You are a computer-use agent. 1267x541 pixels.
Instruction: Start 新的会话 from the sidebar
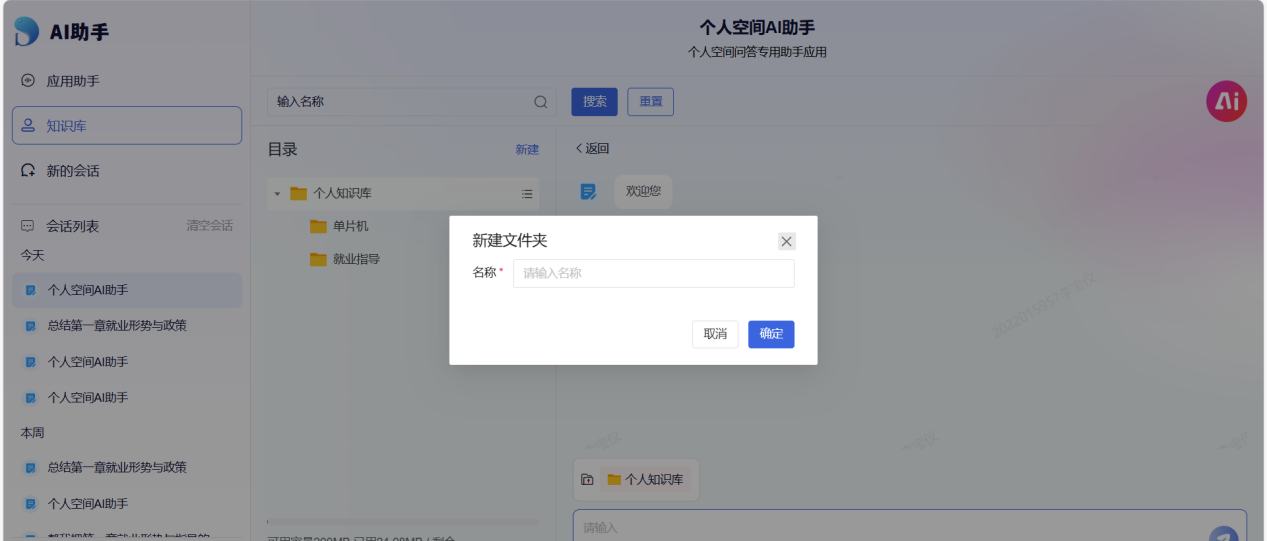[x=72, y=171]
